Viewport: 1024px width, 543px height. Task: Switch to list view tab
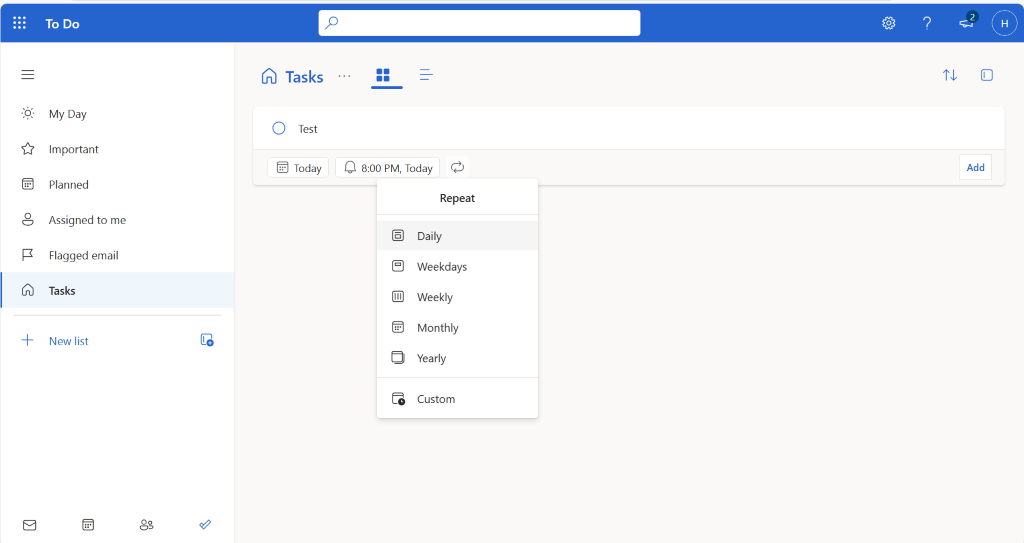click(x=426, y=76)
